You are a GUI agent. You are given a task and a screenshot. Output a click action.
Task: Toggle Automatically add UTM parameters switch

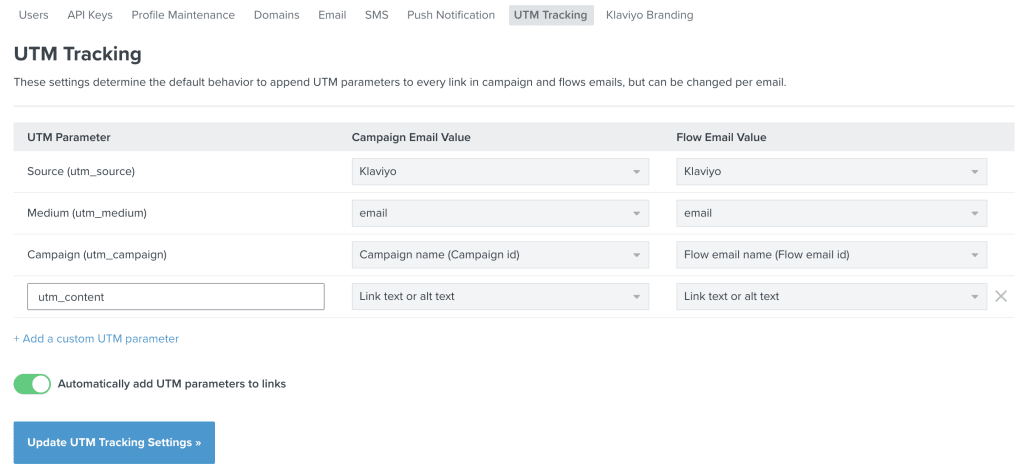(x=32, y=384)
